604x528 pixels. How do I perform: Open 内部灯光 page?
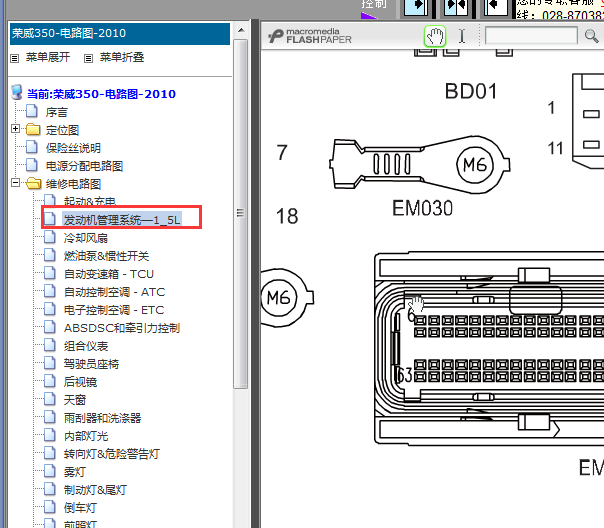[x=86, y=436]
